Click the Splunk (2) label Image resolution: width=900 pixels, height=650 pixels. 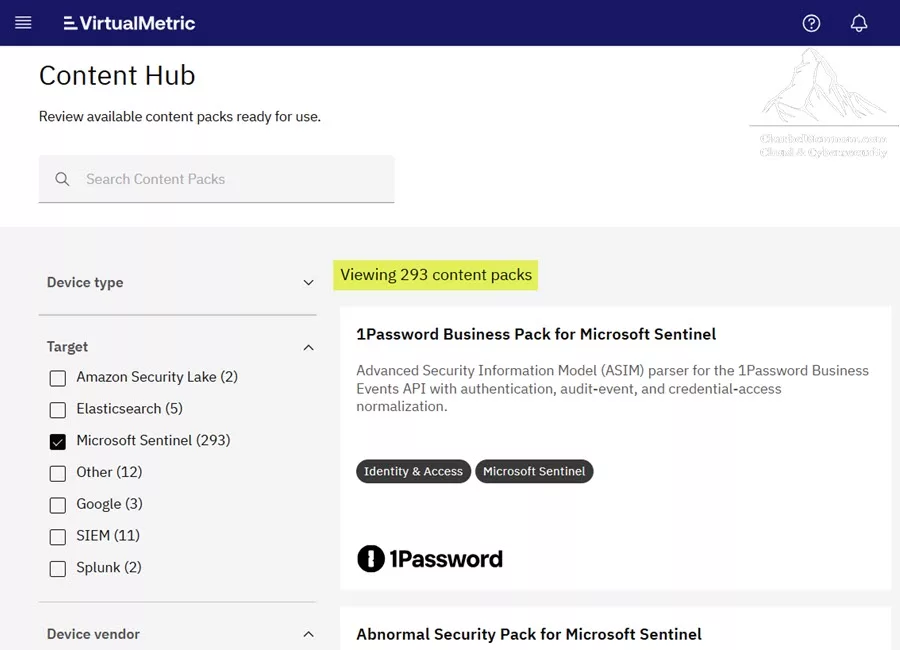click(108, 567)
